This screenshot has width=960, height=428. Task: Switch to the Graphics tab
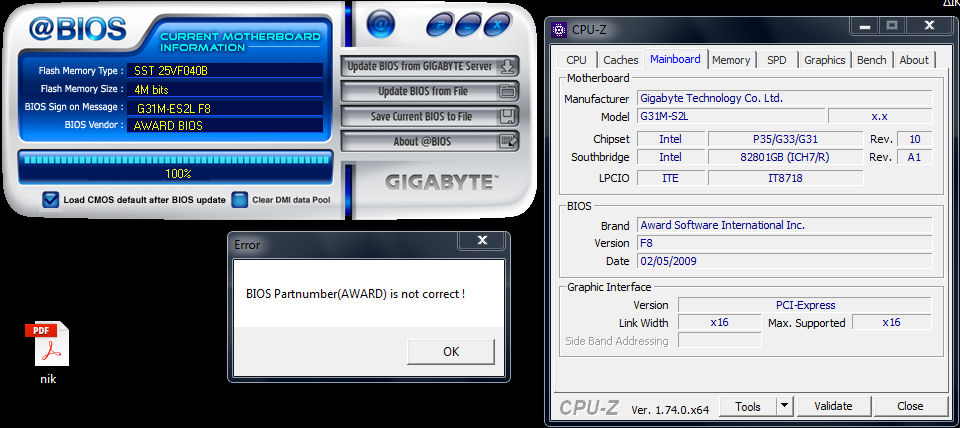pyautogui.click(x=825, y=60)
